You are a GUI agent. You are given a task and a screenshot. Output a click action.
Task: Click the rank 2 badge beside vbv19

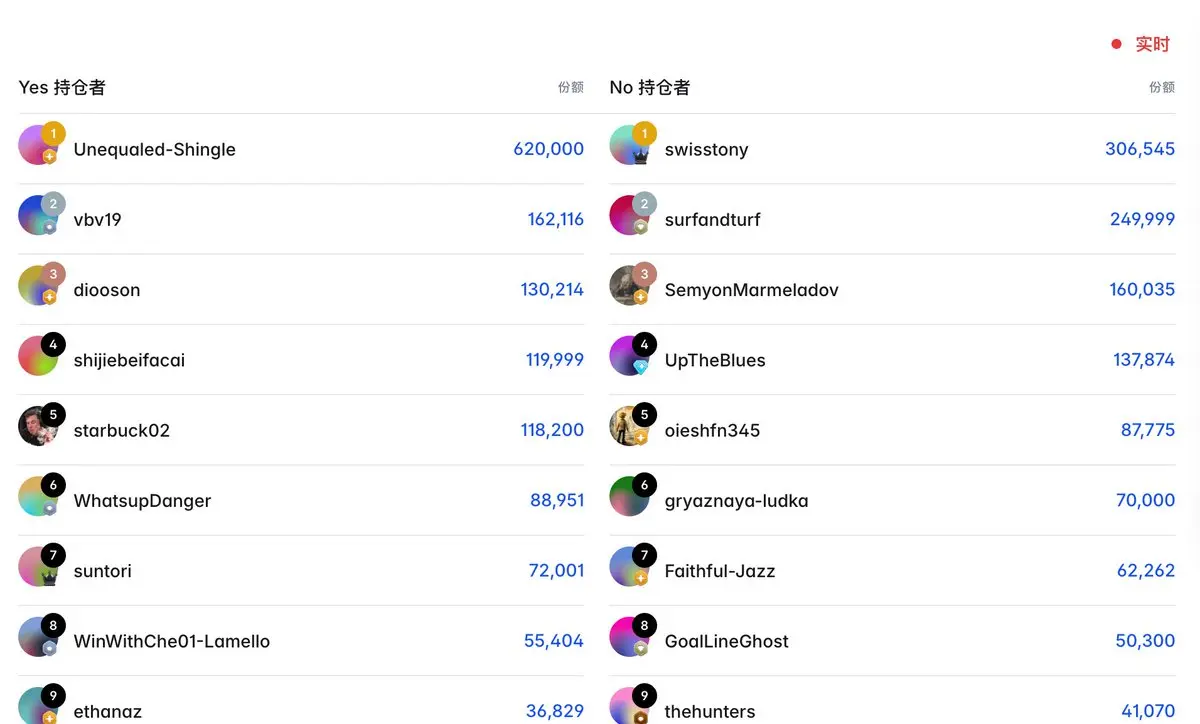tap(54, 204)
